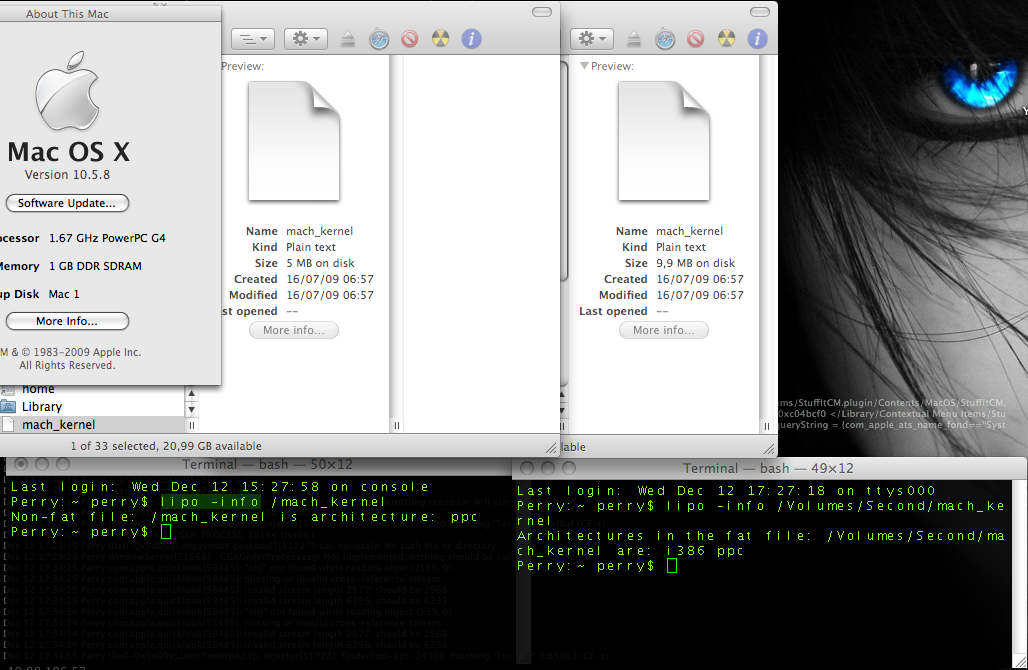This screenshot has width=1028, height=670.
Task: Click the red prohibit icon in left Finder toolbar
Action: [410, 39]
